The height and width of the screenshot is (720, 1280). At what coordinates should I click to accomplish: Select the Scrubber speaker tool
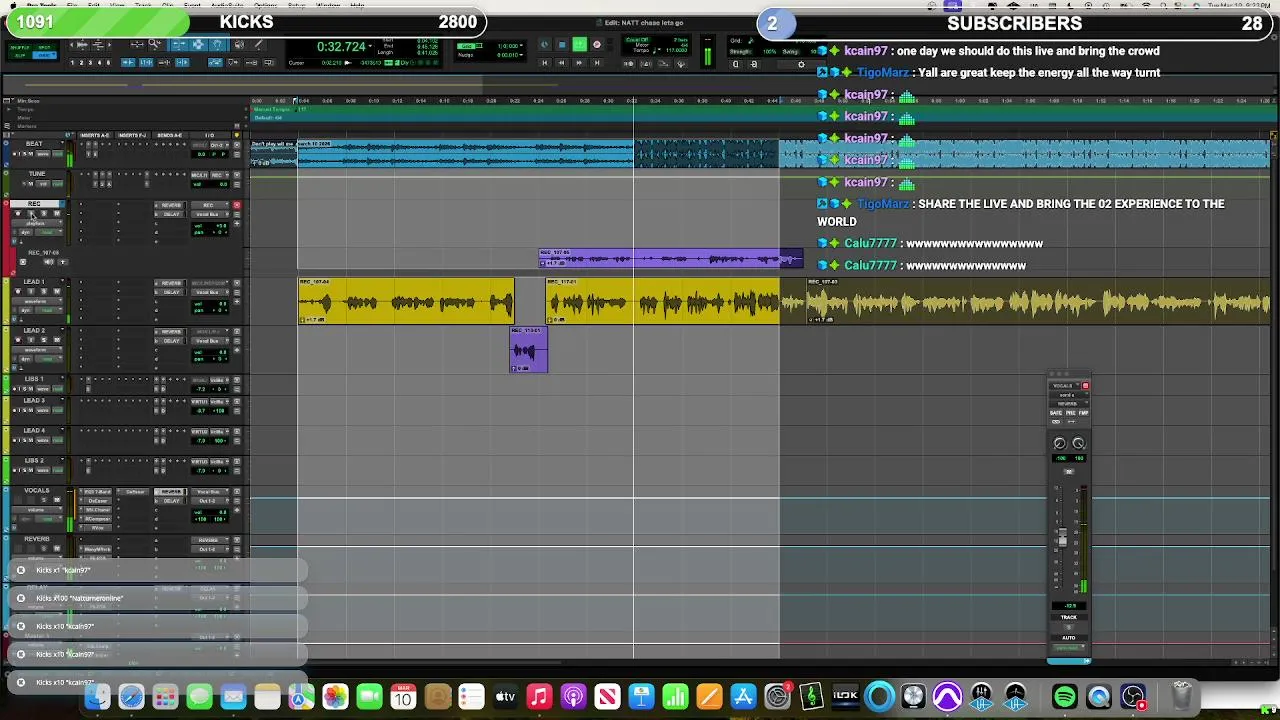(239, 44)
